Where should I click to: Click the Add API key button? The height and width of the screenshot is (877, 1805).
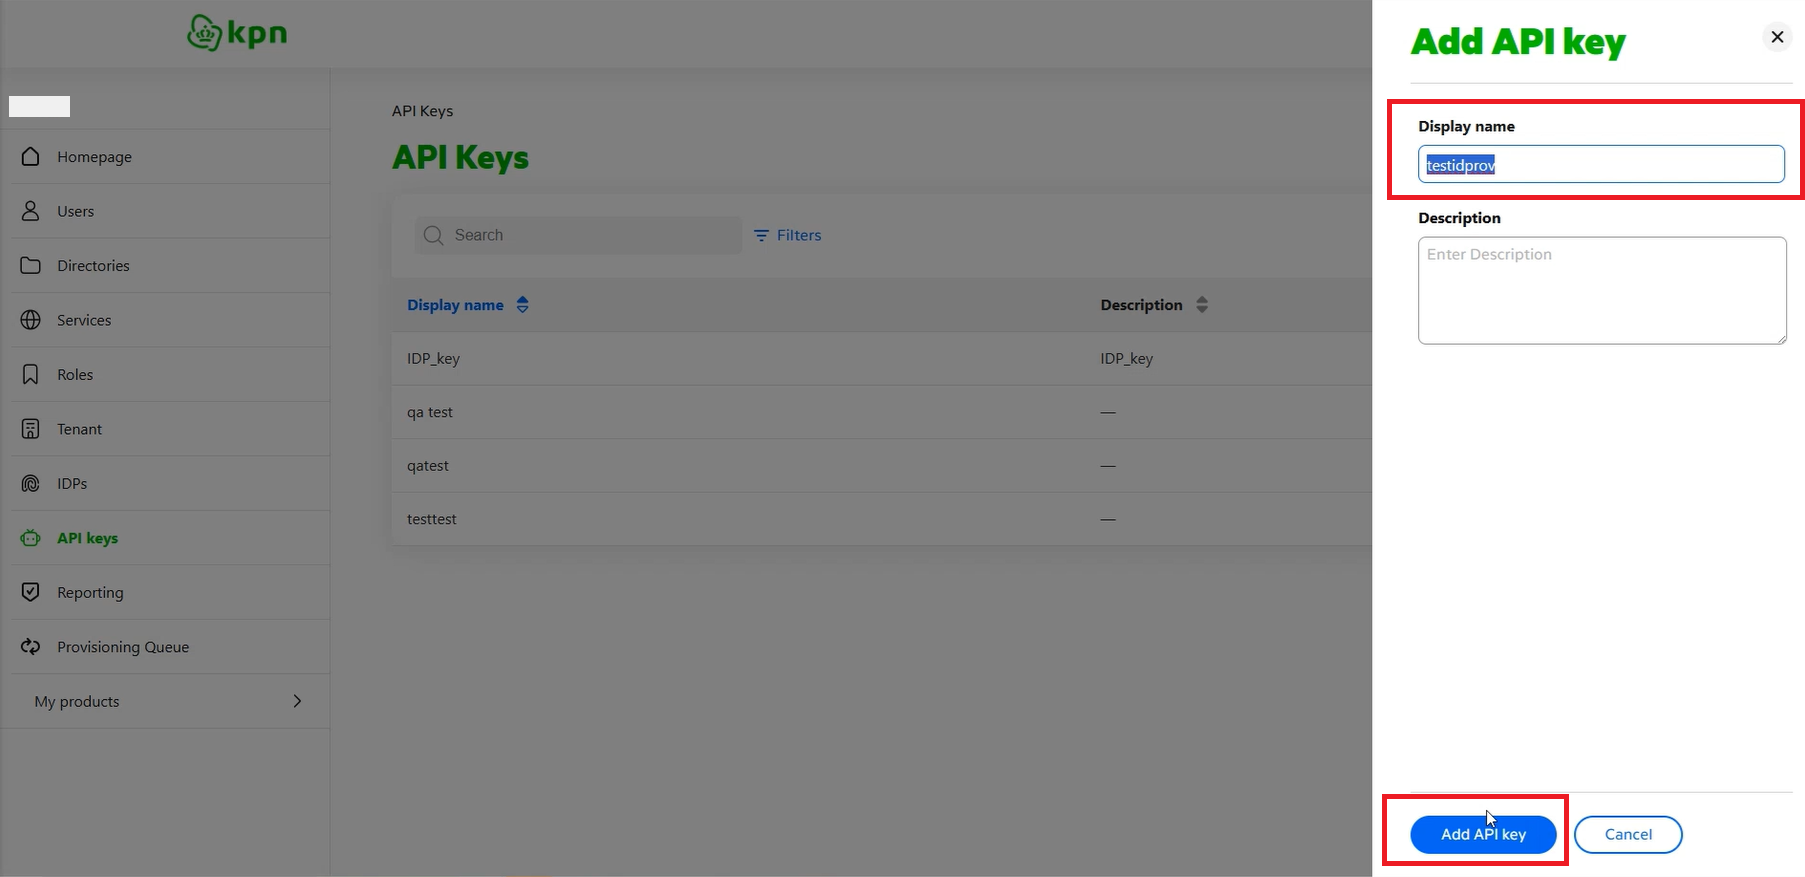tap(1483, 834)
